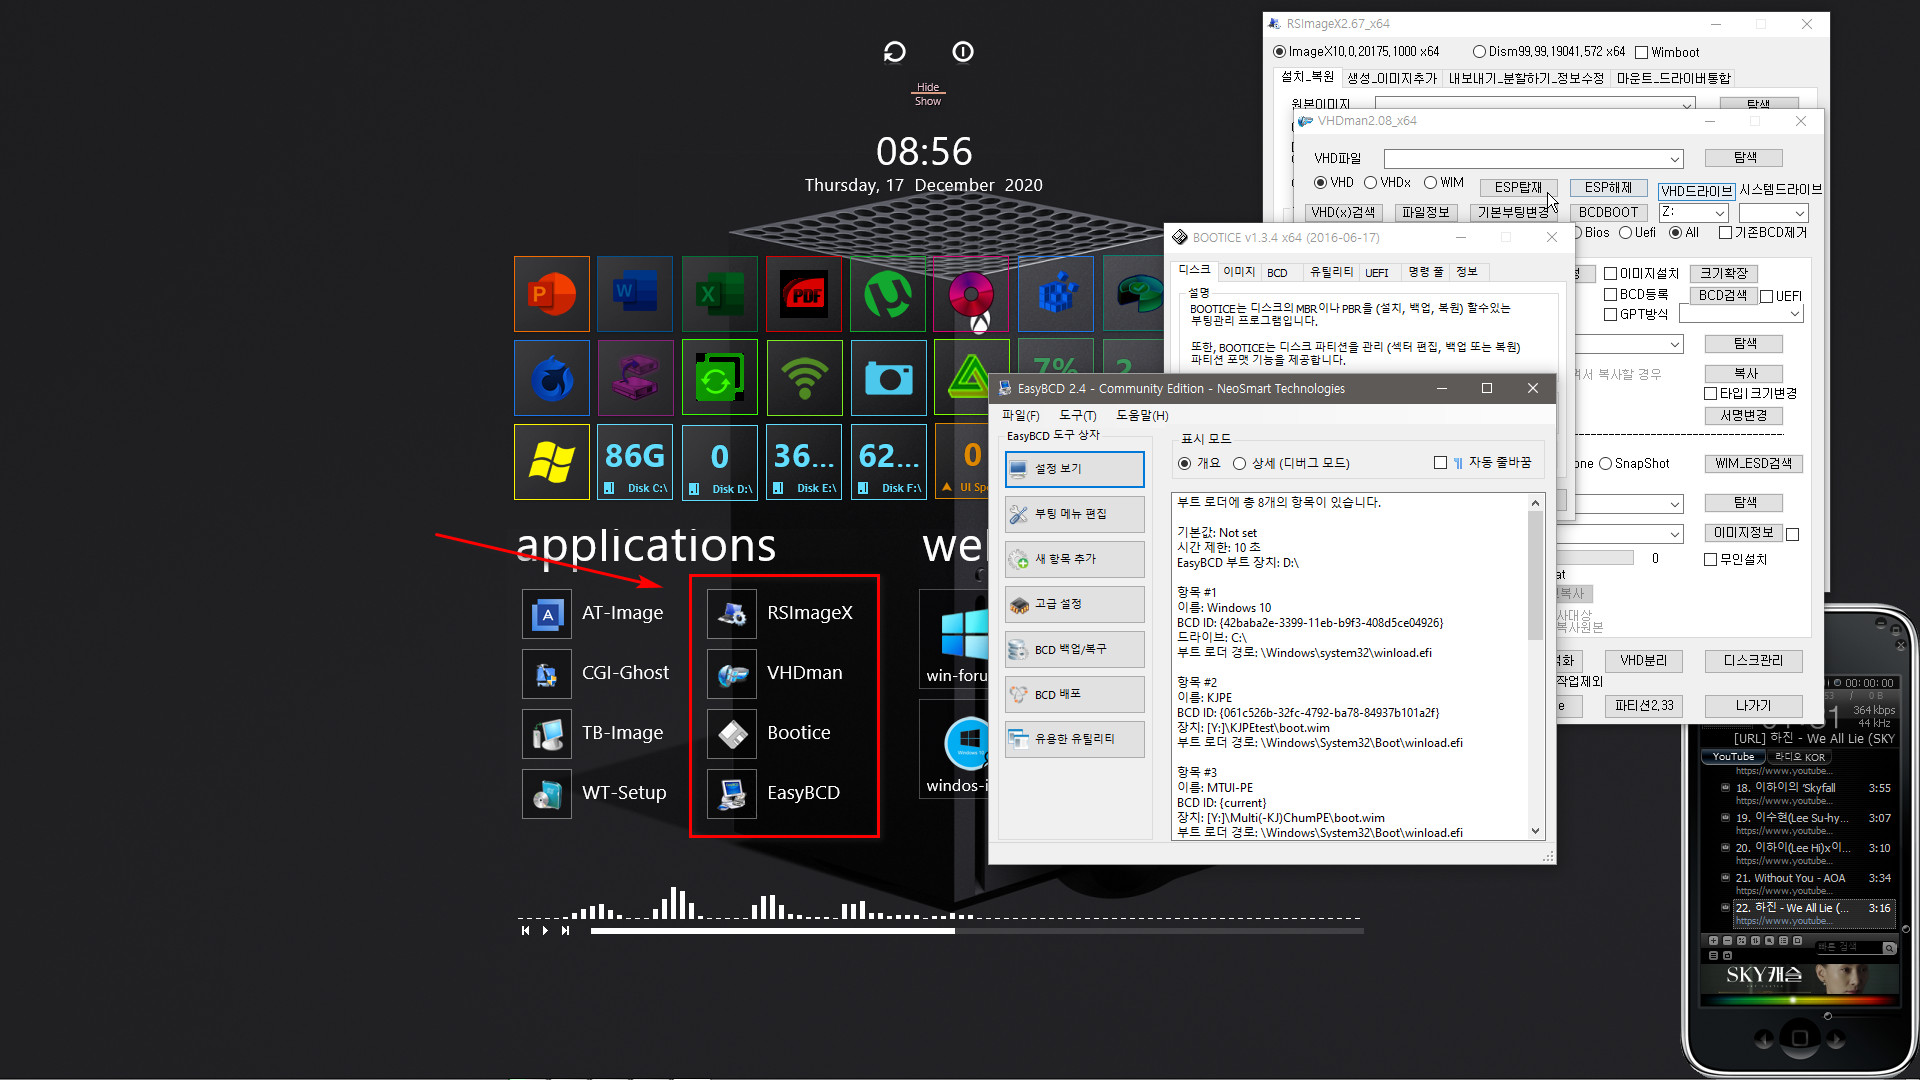The height and width of the screenshot is (1080, 1920).
Task: Open the pink disc burner tile
Action: point(971,294)
